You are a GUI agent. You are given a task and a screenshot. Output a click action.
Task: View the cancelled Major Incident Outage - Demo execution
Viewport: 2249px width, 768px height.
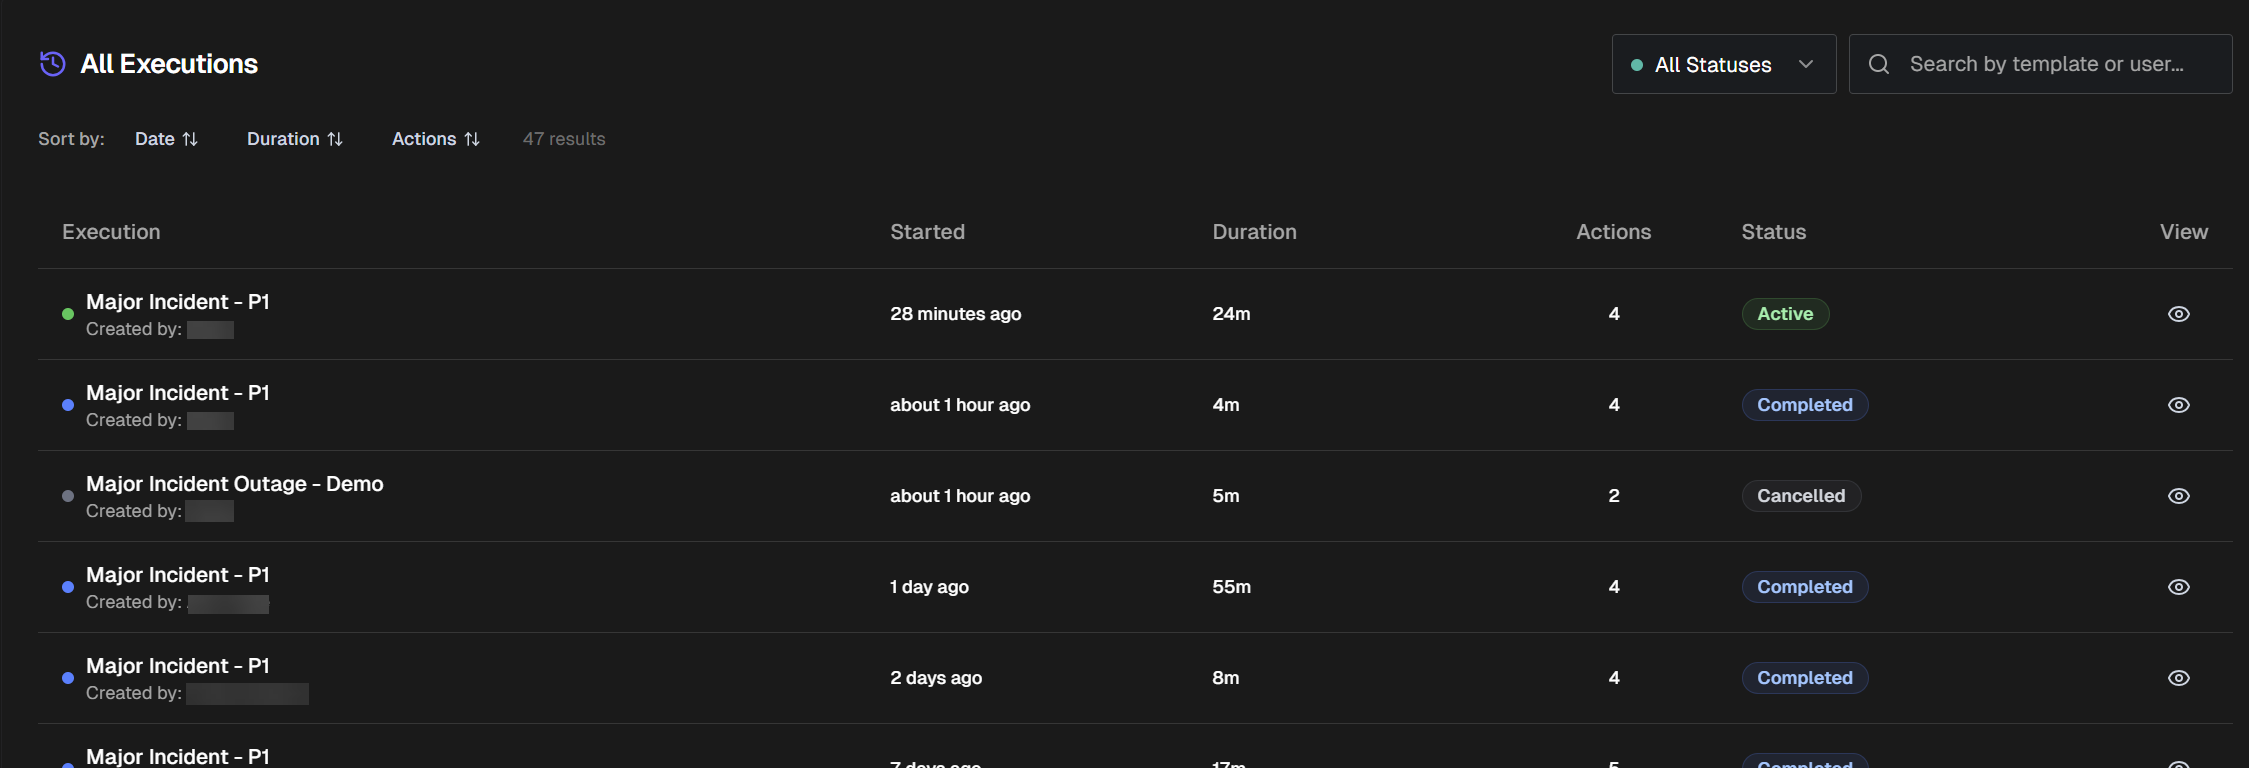(2179, 495)
